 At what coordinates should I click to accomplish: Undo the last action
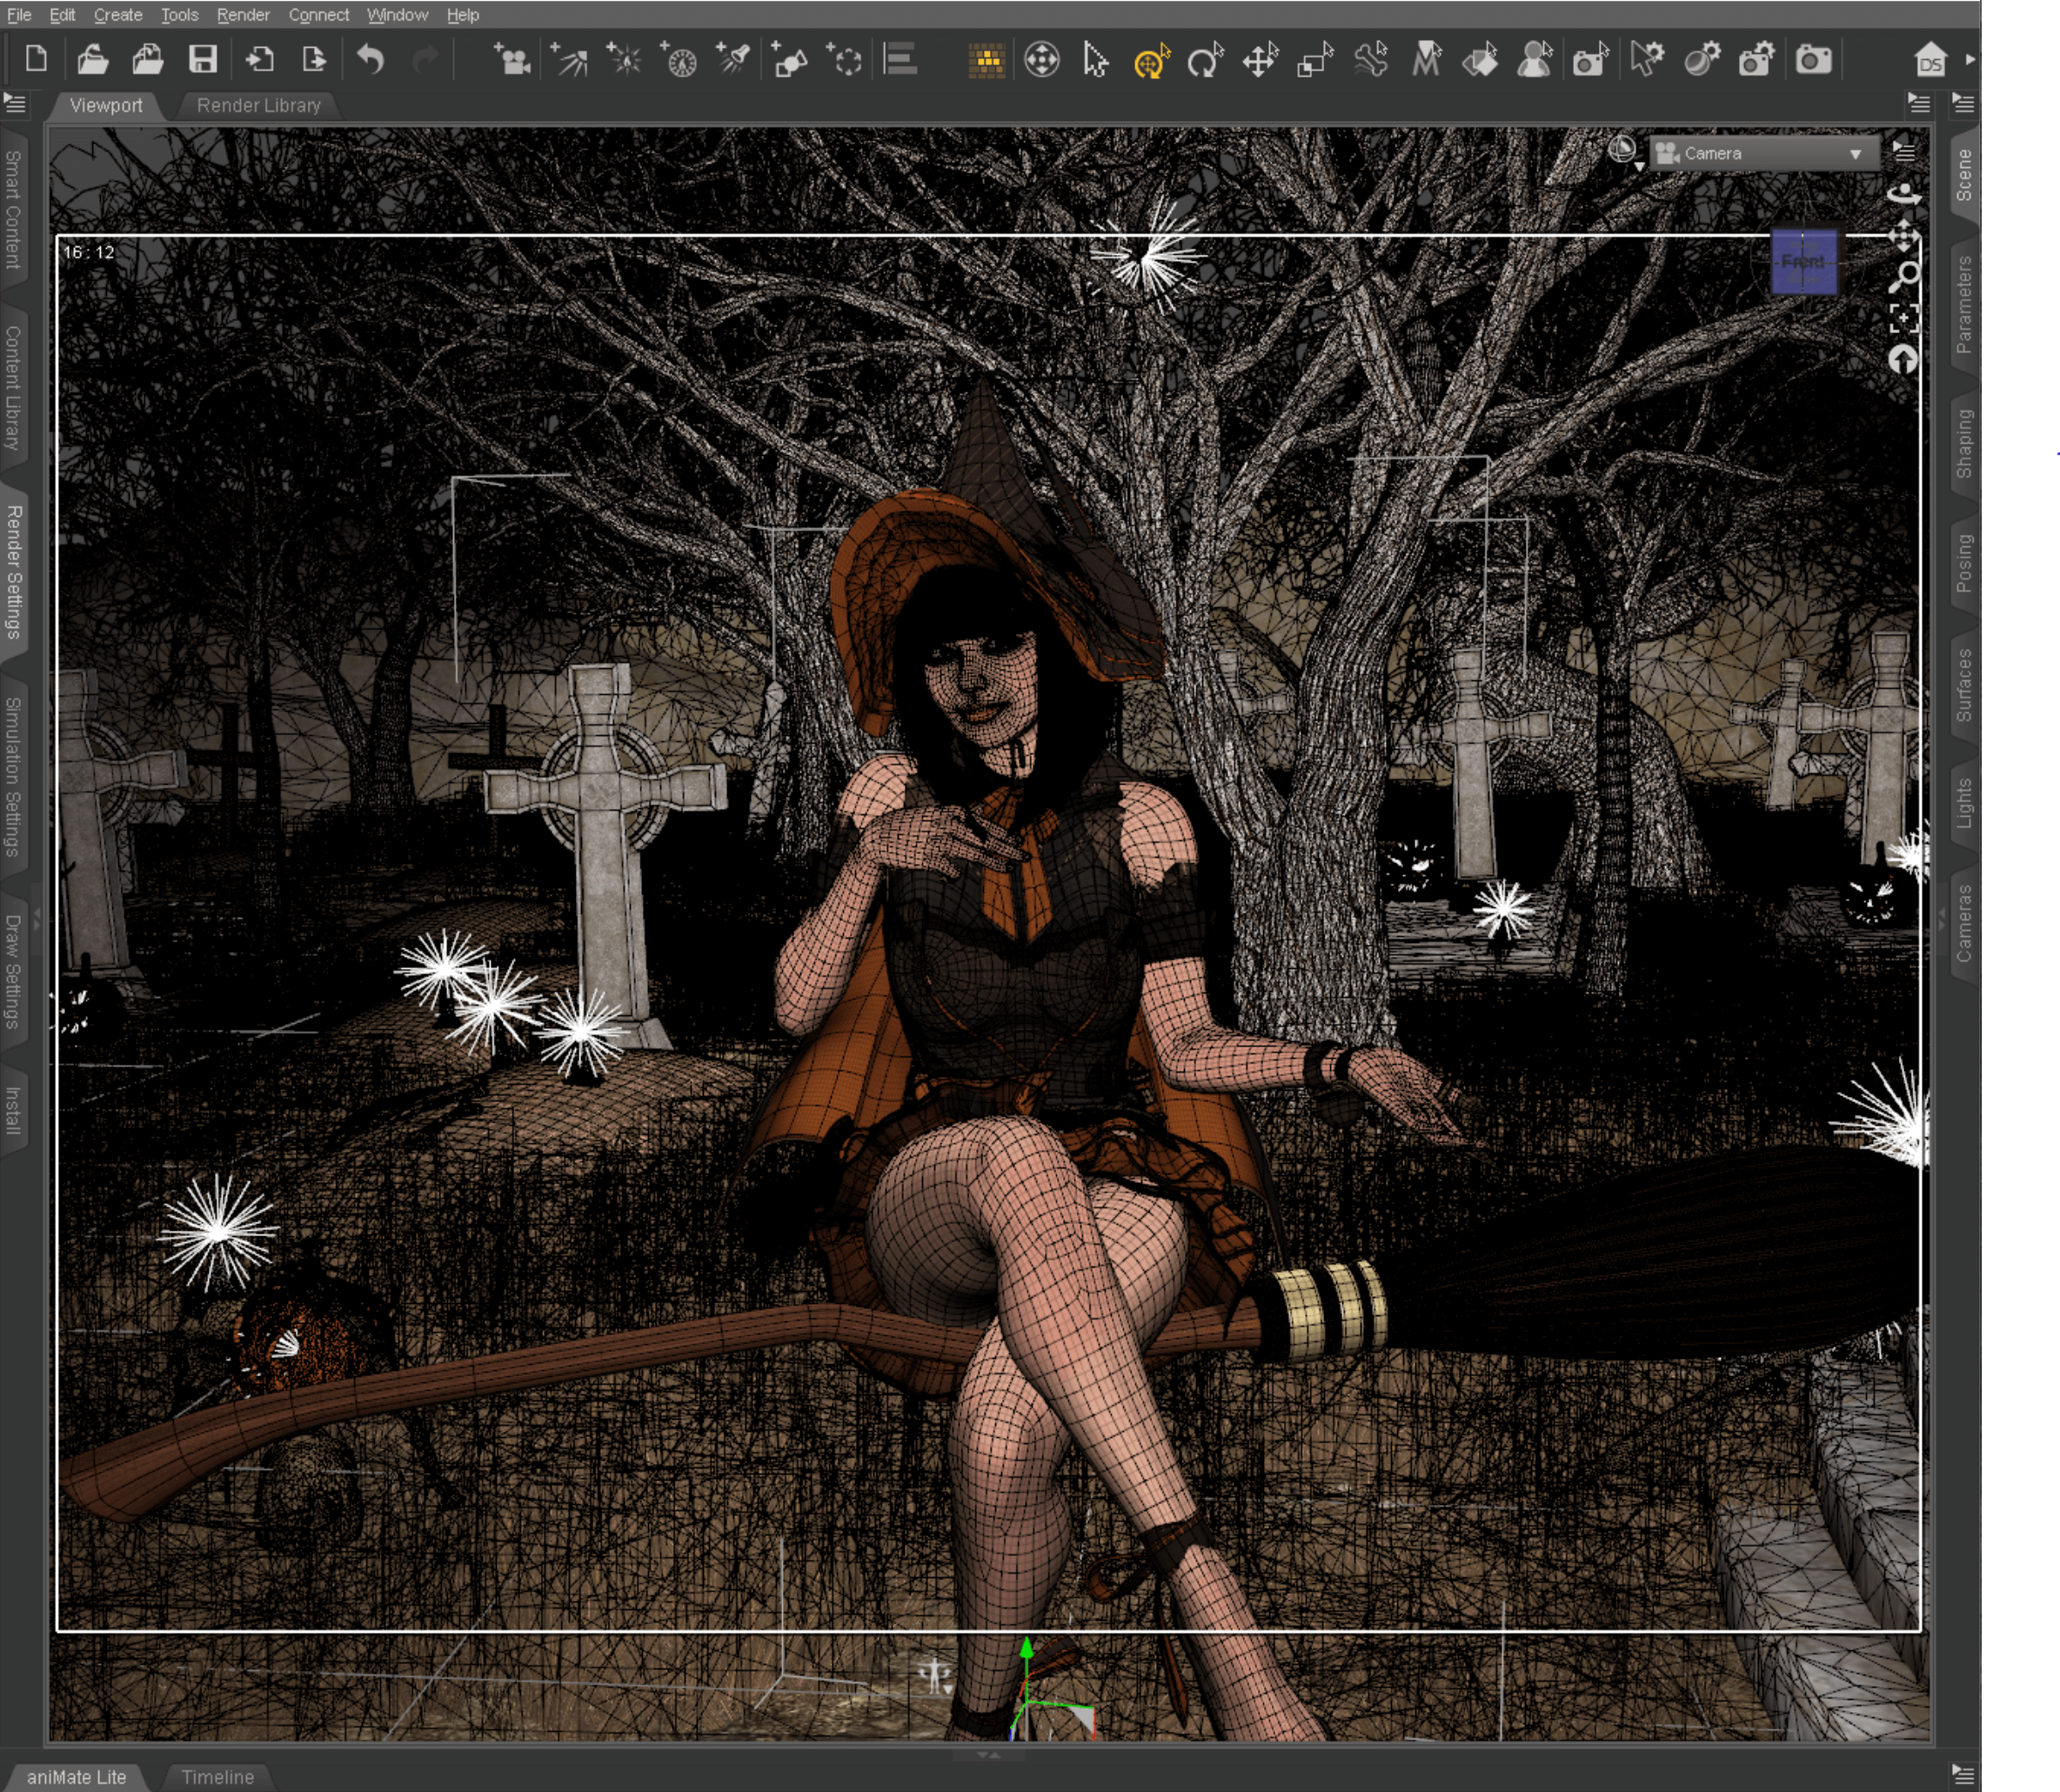370,60
